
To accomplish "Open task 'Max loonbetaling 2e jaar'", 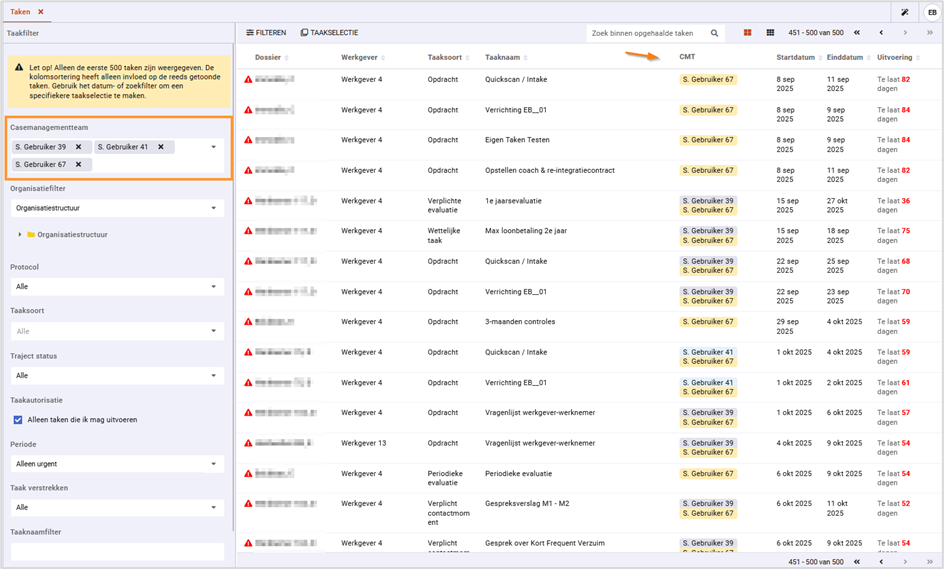I will 526,231.
